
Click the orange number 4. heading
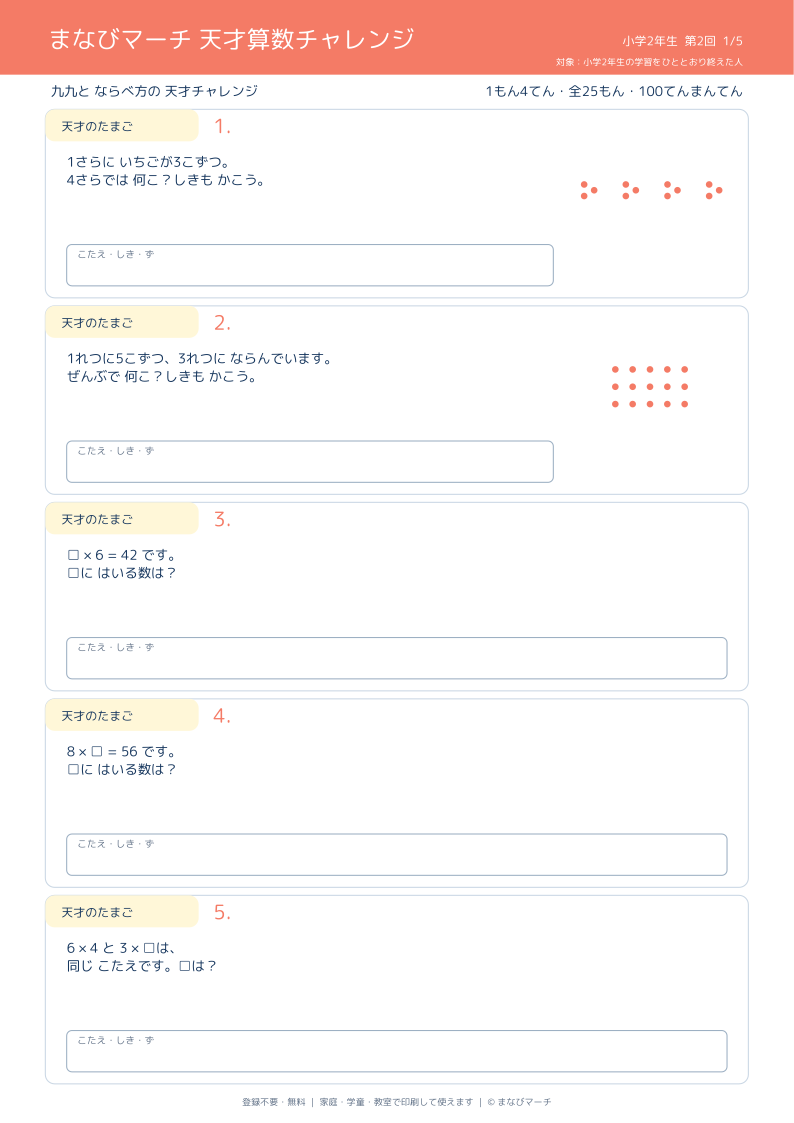pyautogui.click(x=222, y=716)
